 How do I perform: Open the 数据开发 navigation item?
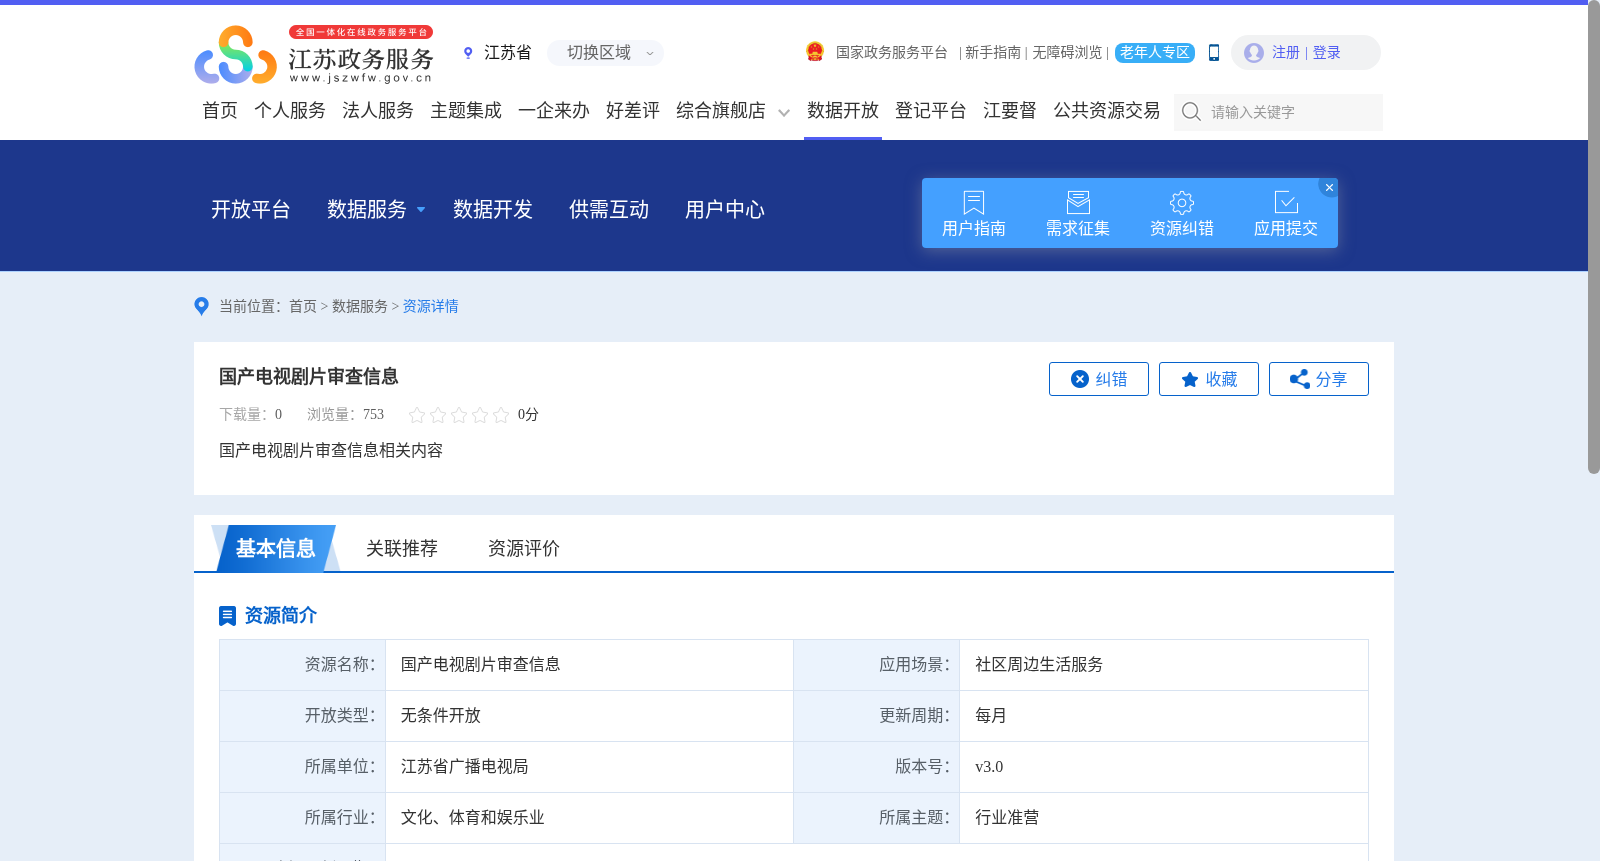[493, 210]
